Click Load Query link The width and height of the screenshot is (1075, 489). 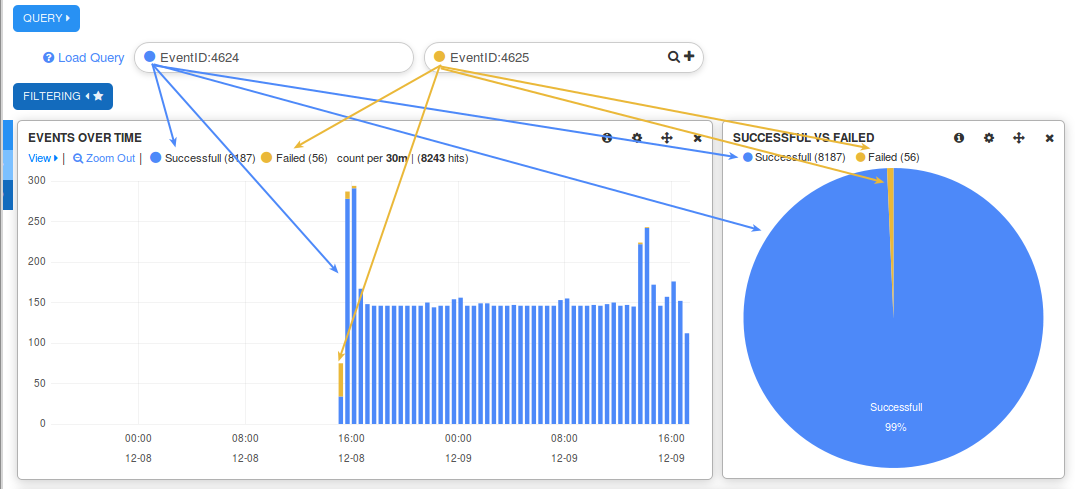[x=90, y=58]
